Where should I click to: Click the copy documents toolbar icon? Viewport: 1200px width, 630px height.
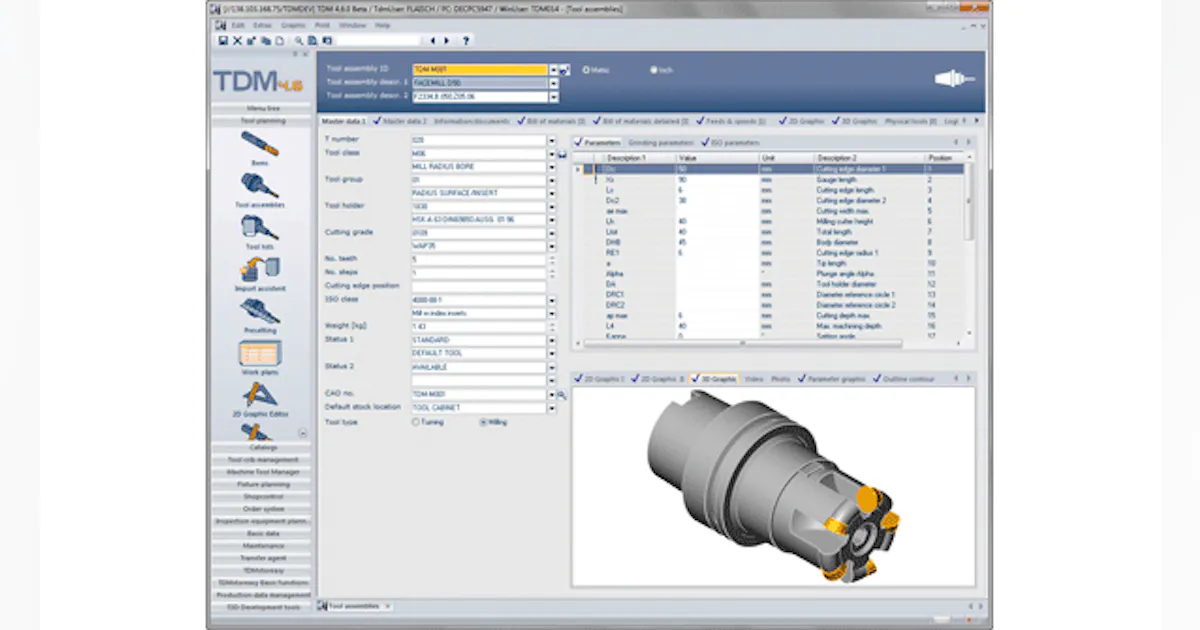coord(266,41)
